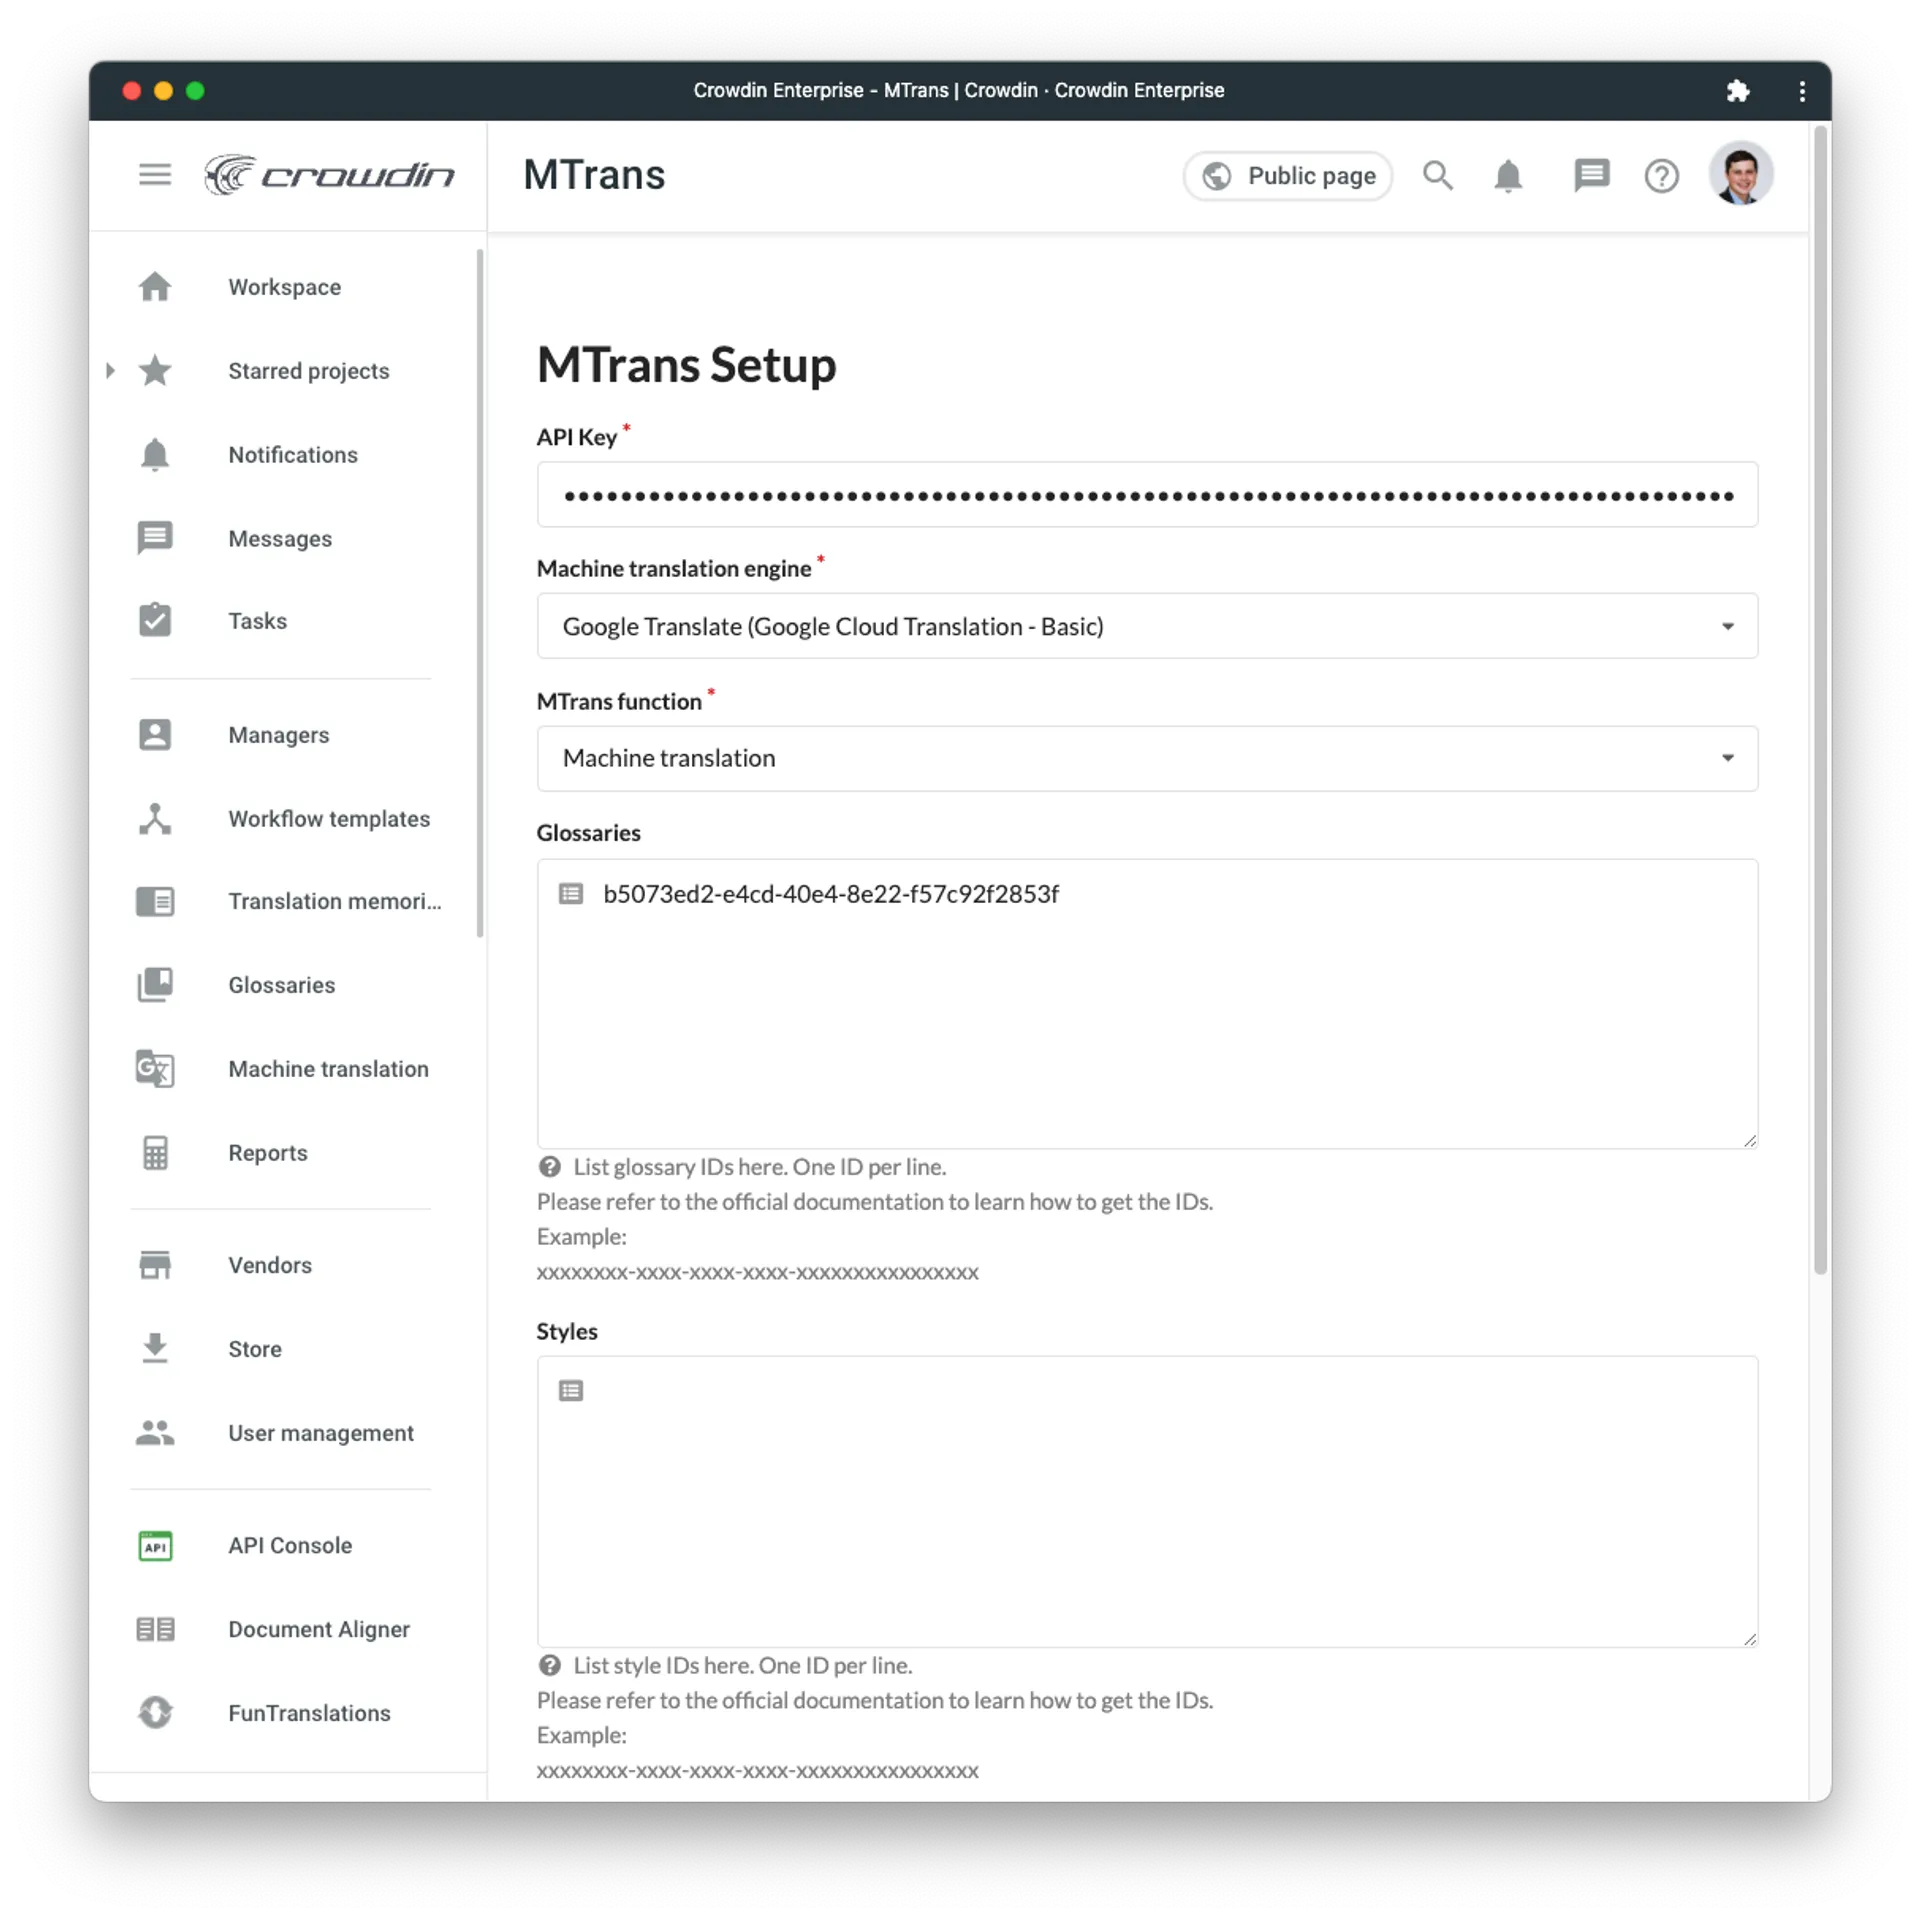Open Translation memories menu item
This screenshot has height=1918, width=1920.
point(334,901)
